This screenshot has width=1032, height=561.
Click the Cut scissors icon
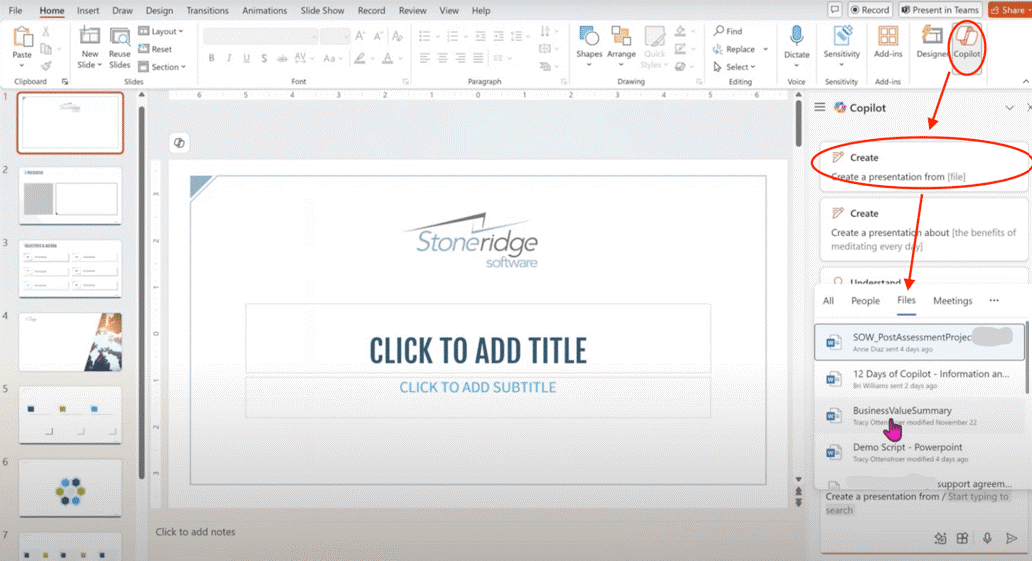(46, 32)
